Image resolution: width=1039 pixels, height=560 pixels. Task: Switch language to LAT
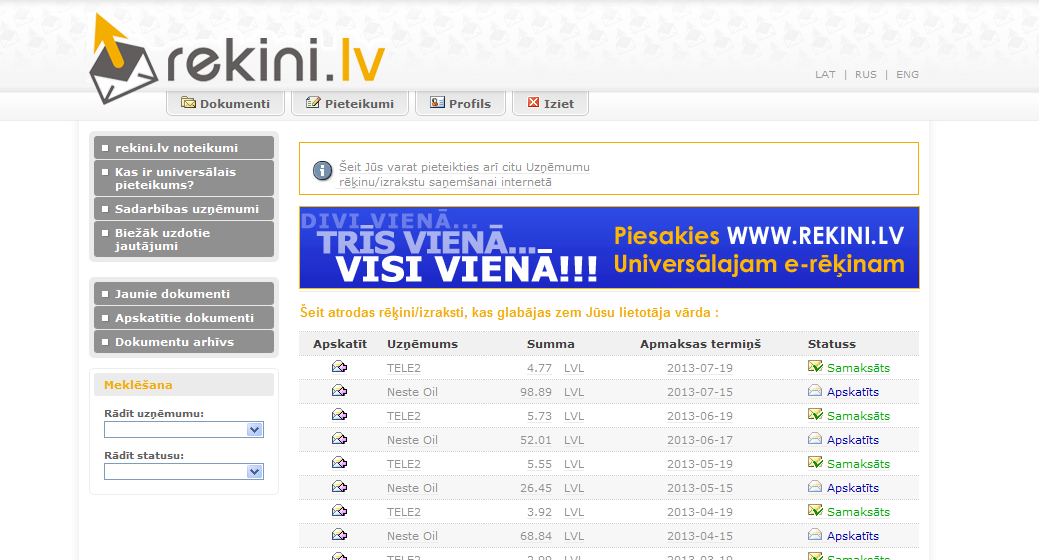(825, 74)
